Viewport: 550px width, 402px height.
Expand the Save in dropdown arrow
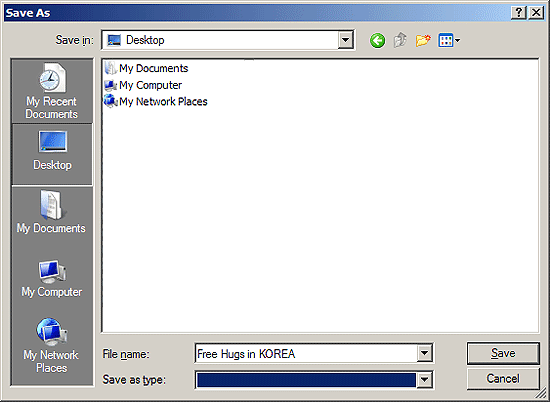(346, 40)
